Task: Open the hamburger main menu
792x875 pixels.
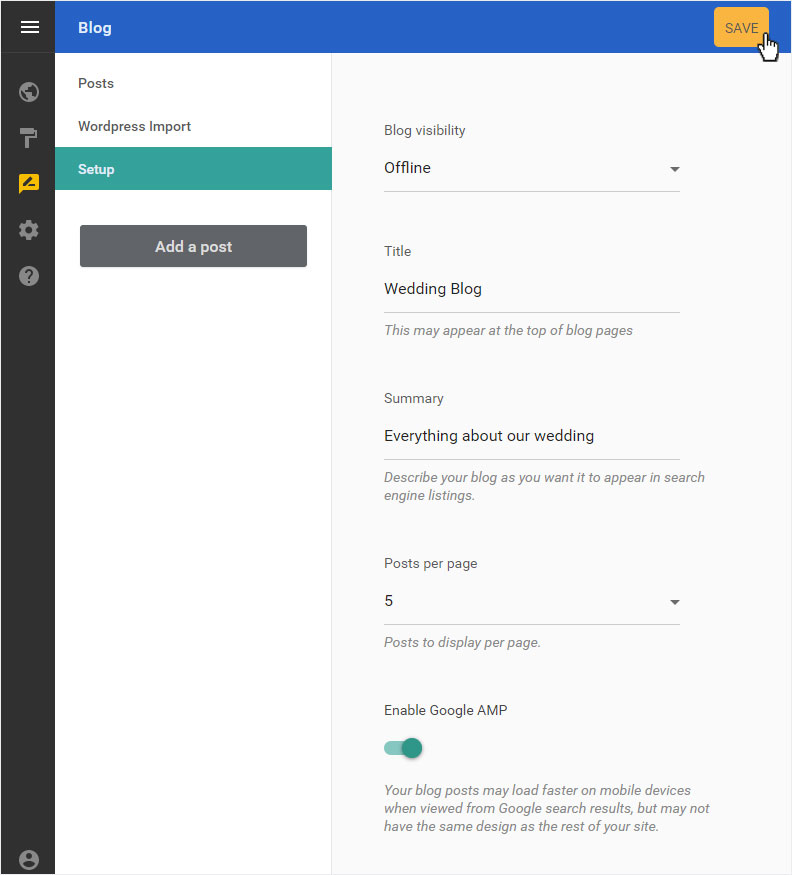Action: click(29, 27)
